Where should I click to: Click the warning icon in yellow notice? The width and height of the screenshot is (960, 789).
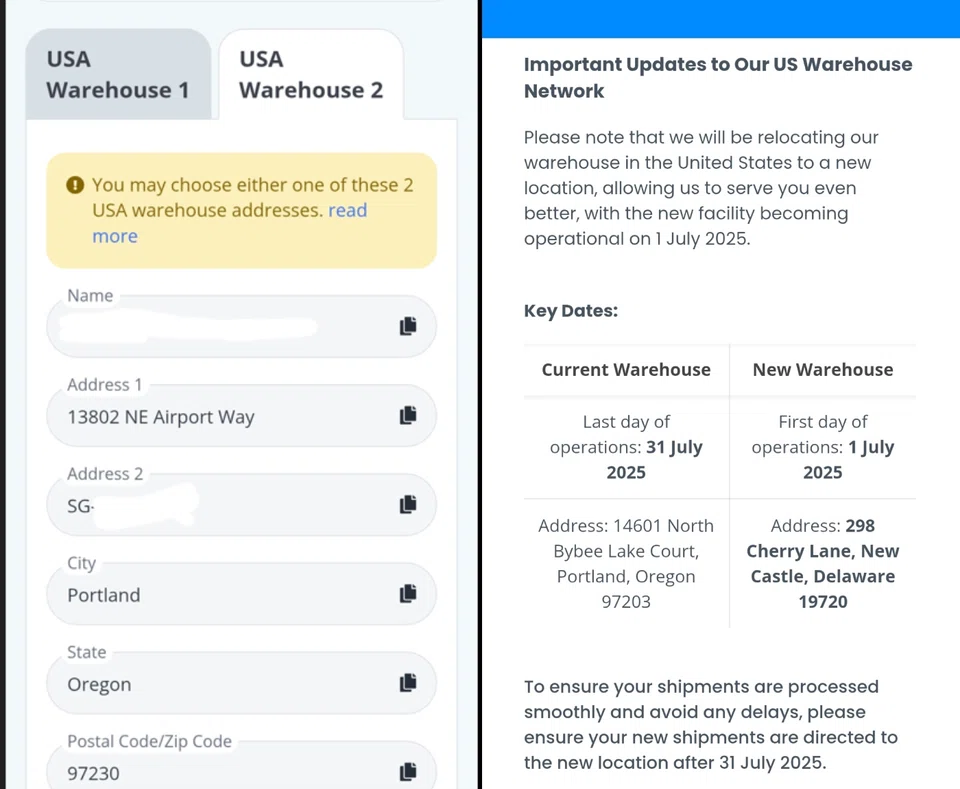pyautogui.click(x=75, y=186)
